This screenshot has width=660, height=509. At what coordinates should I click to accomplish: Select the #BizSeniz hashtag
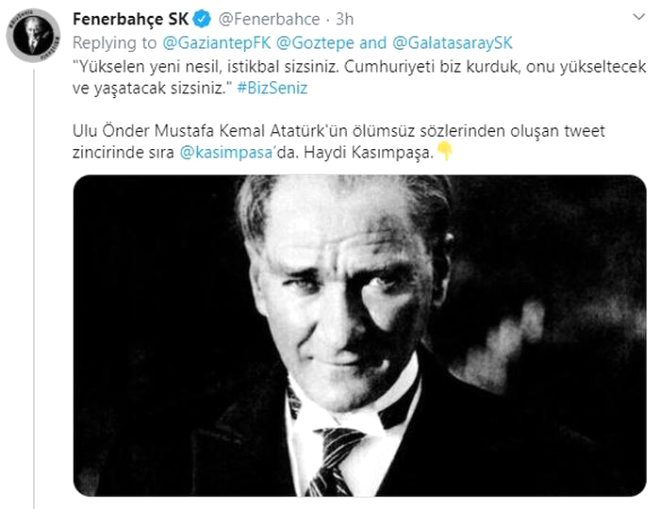tap(272, 88)
